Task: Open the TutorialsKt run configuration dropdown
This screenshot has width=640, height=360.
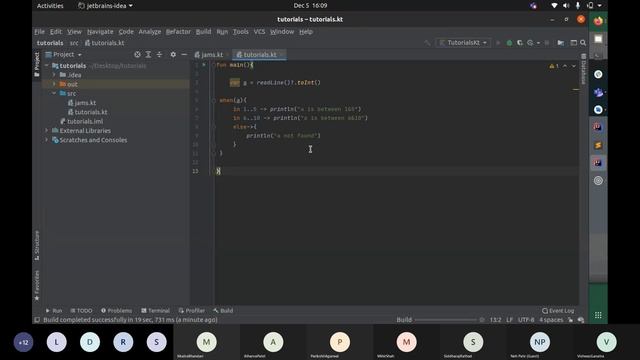Action: [x=463, y=42]
